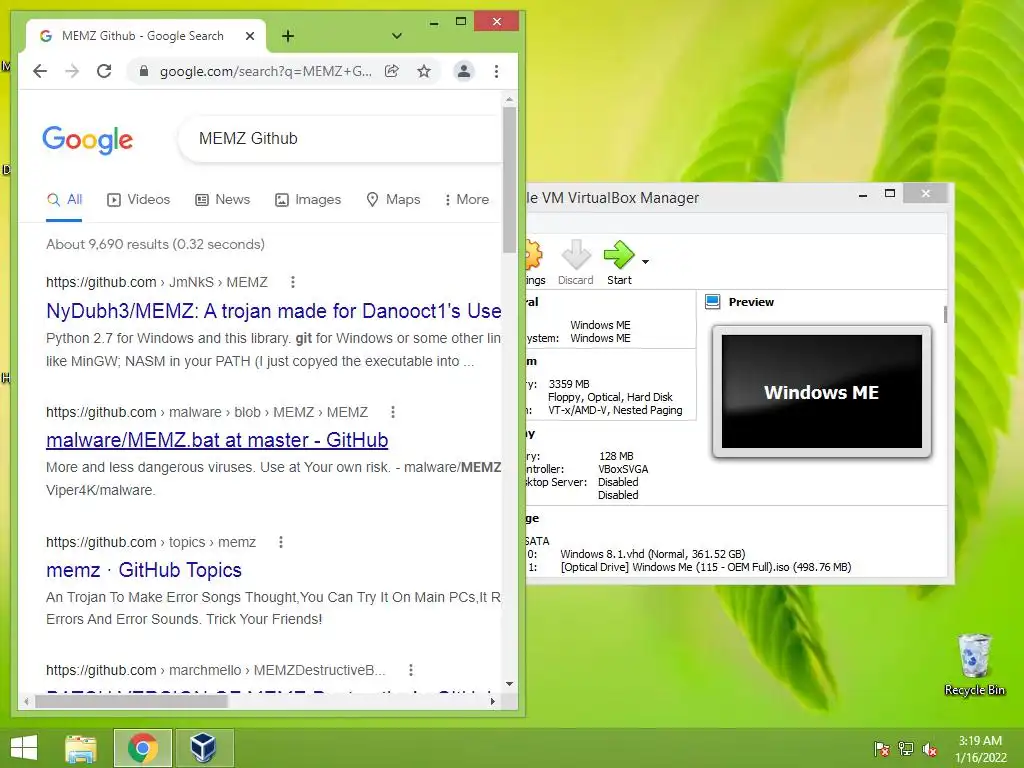
Task: Select the All results tab
Action: click(x=64, y=200)
